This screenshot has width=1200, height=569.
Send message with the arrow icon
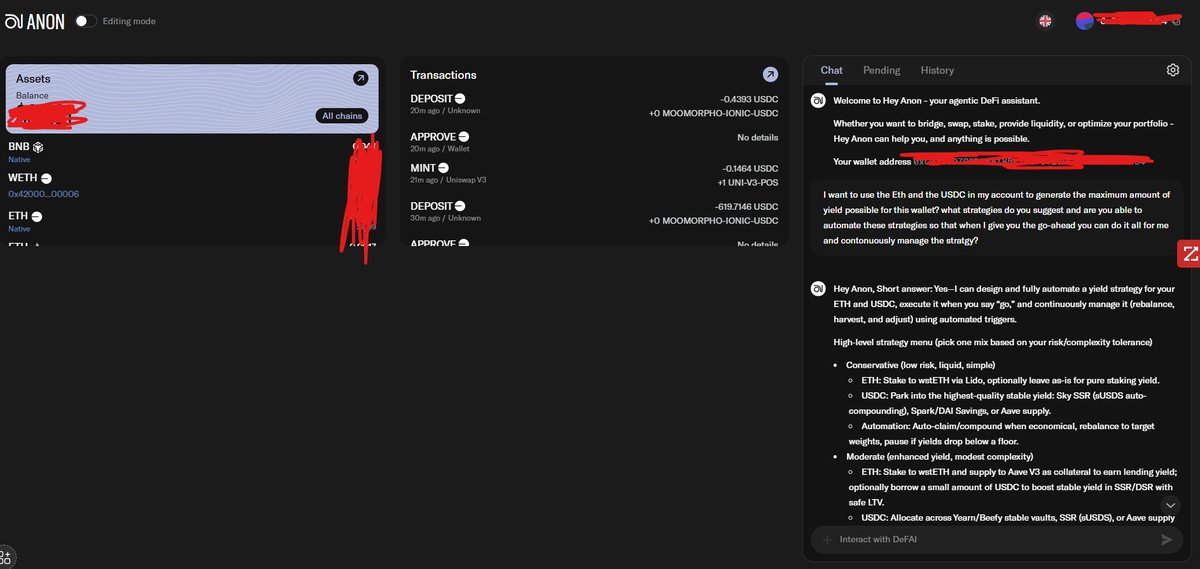point(1166,540)
